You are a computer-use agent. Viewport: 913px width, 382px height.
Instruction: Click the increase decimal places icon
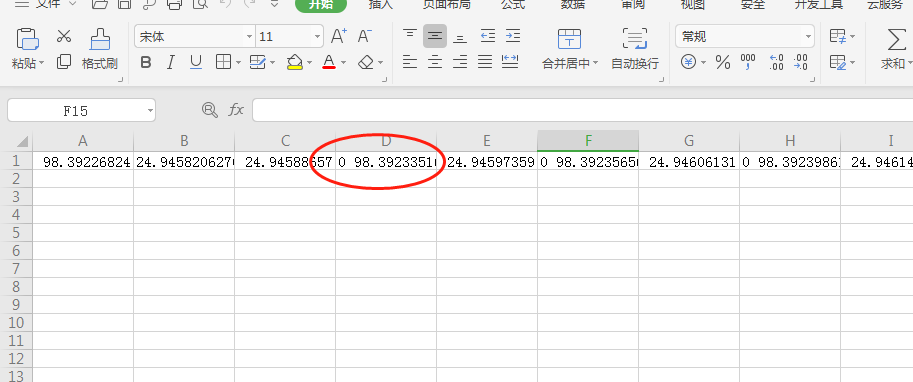776,62
